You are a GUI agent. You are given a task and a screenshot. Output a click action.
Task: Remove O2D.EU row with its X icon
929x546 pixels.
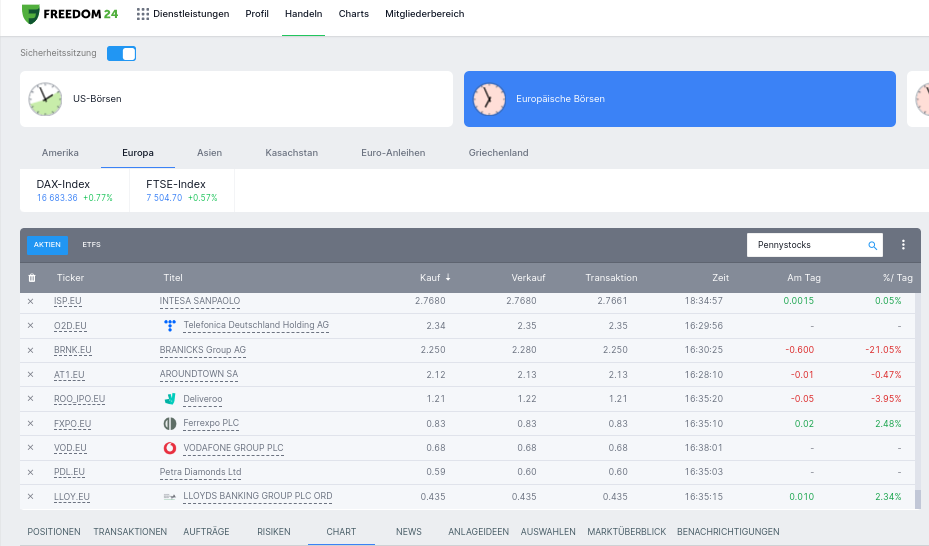[x=30, y=326]
